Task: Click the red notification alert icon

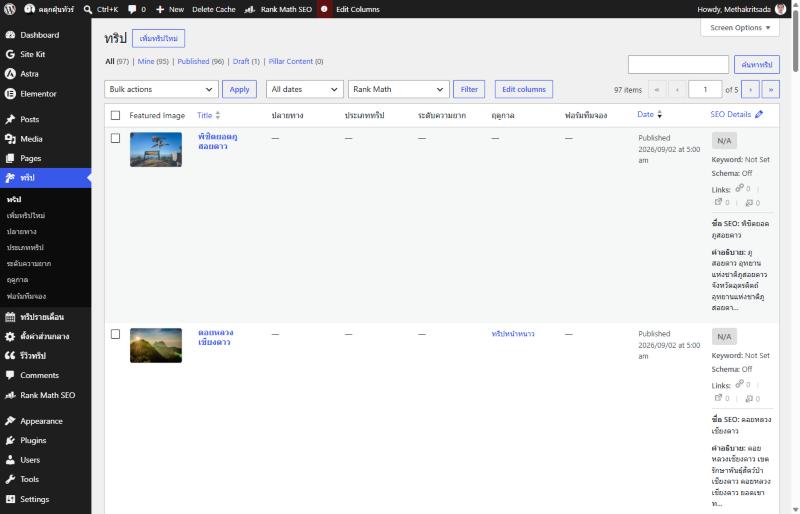Action: [x=324, y=9]
